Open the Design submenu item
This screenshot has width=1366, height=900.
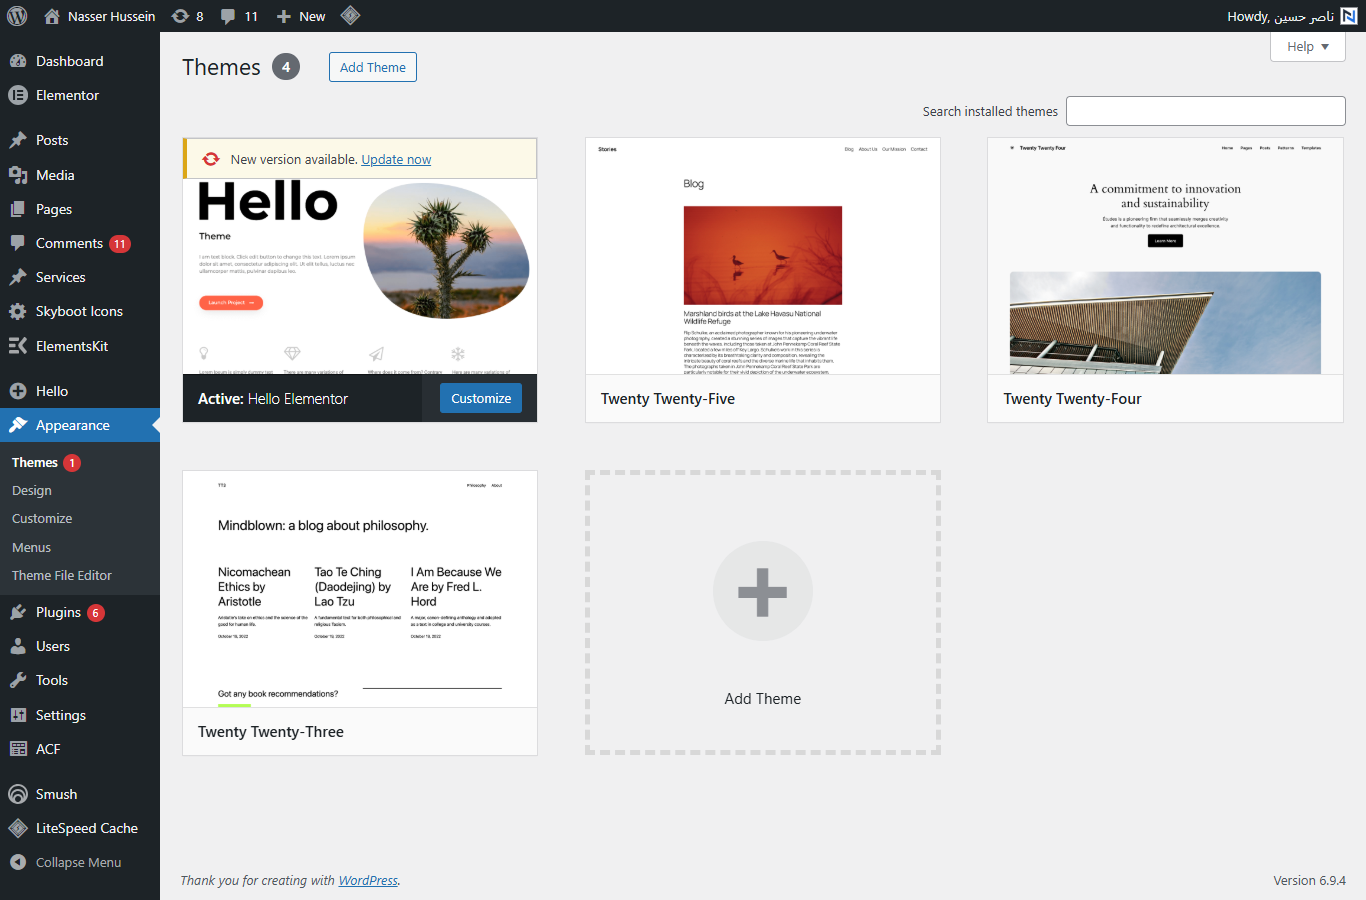click(x=32, y=491)
